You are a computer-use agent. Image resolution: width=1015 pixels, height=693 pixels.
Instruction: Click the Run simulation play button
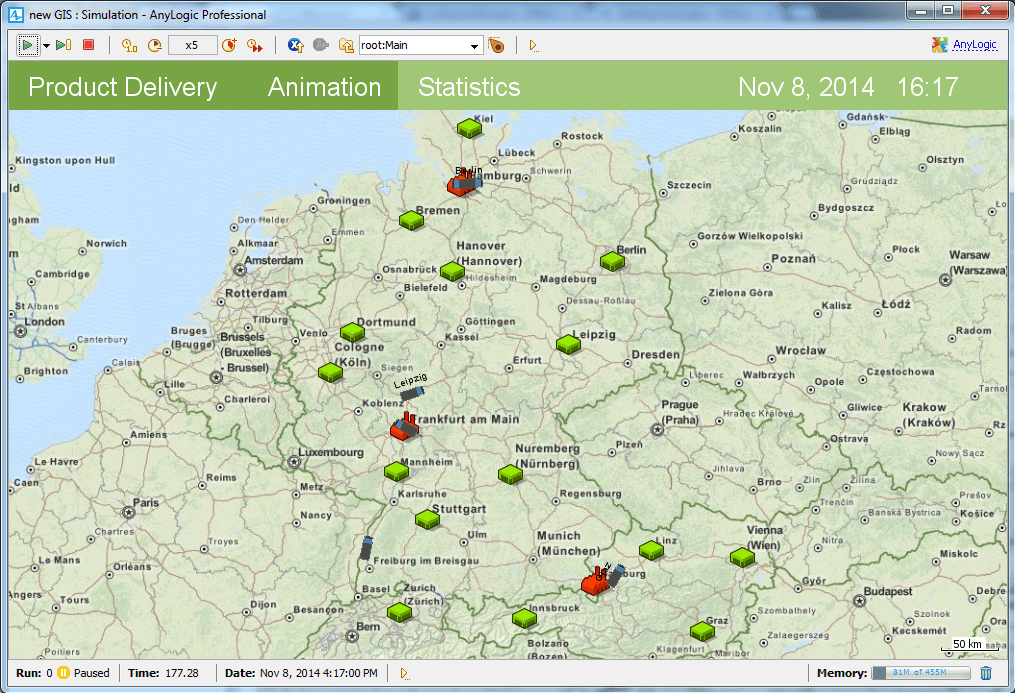click(x=27, y=45)
